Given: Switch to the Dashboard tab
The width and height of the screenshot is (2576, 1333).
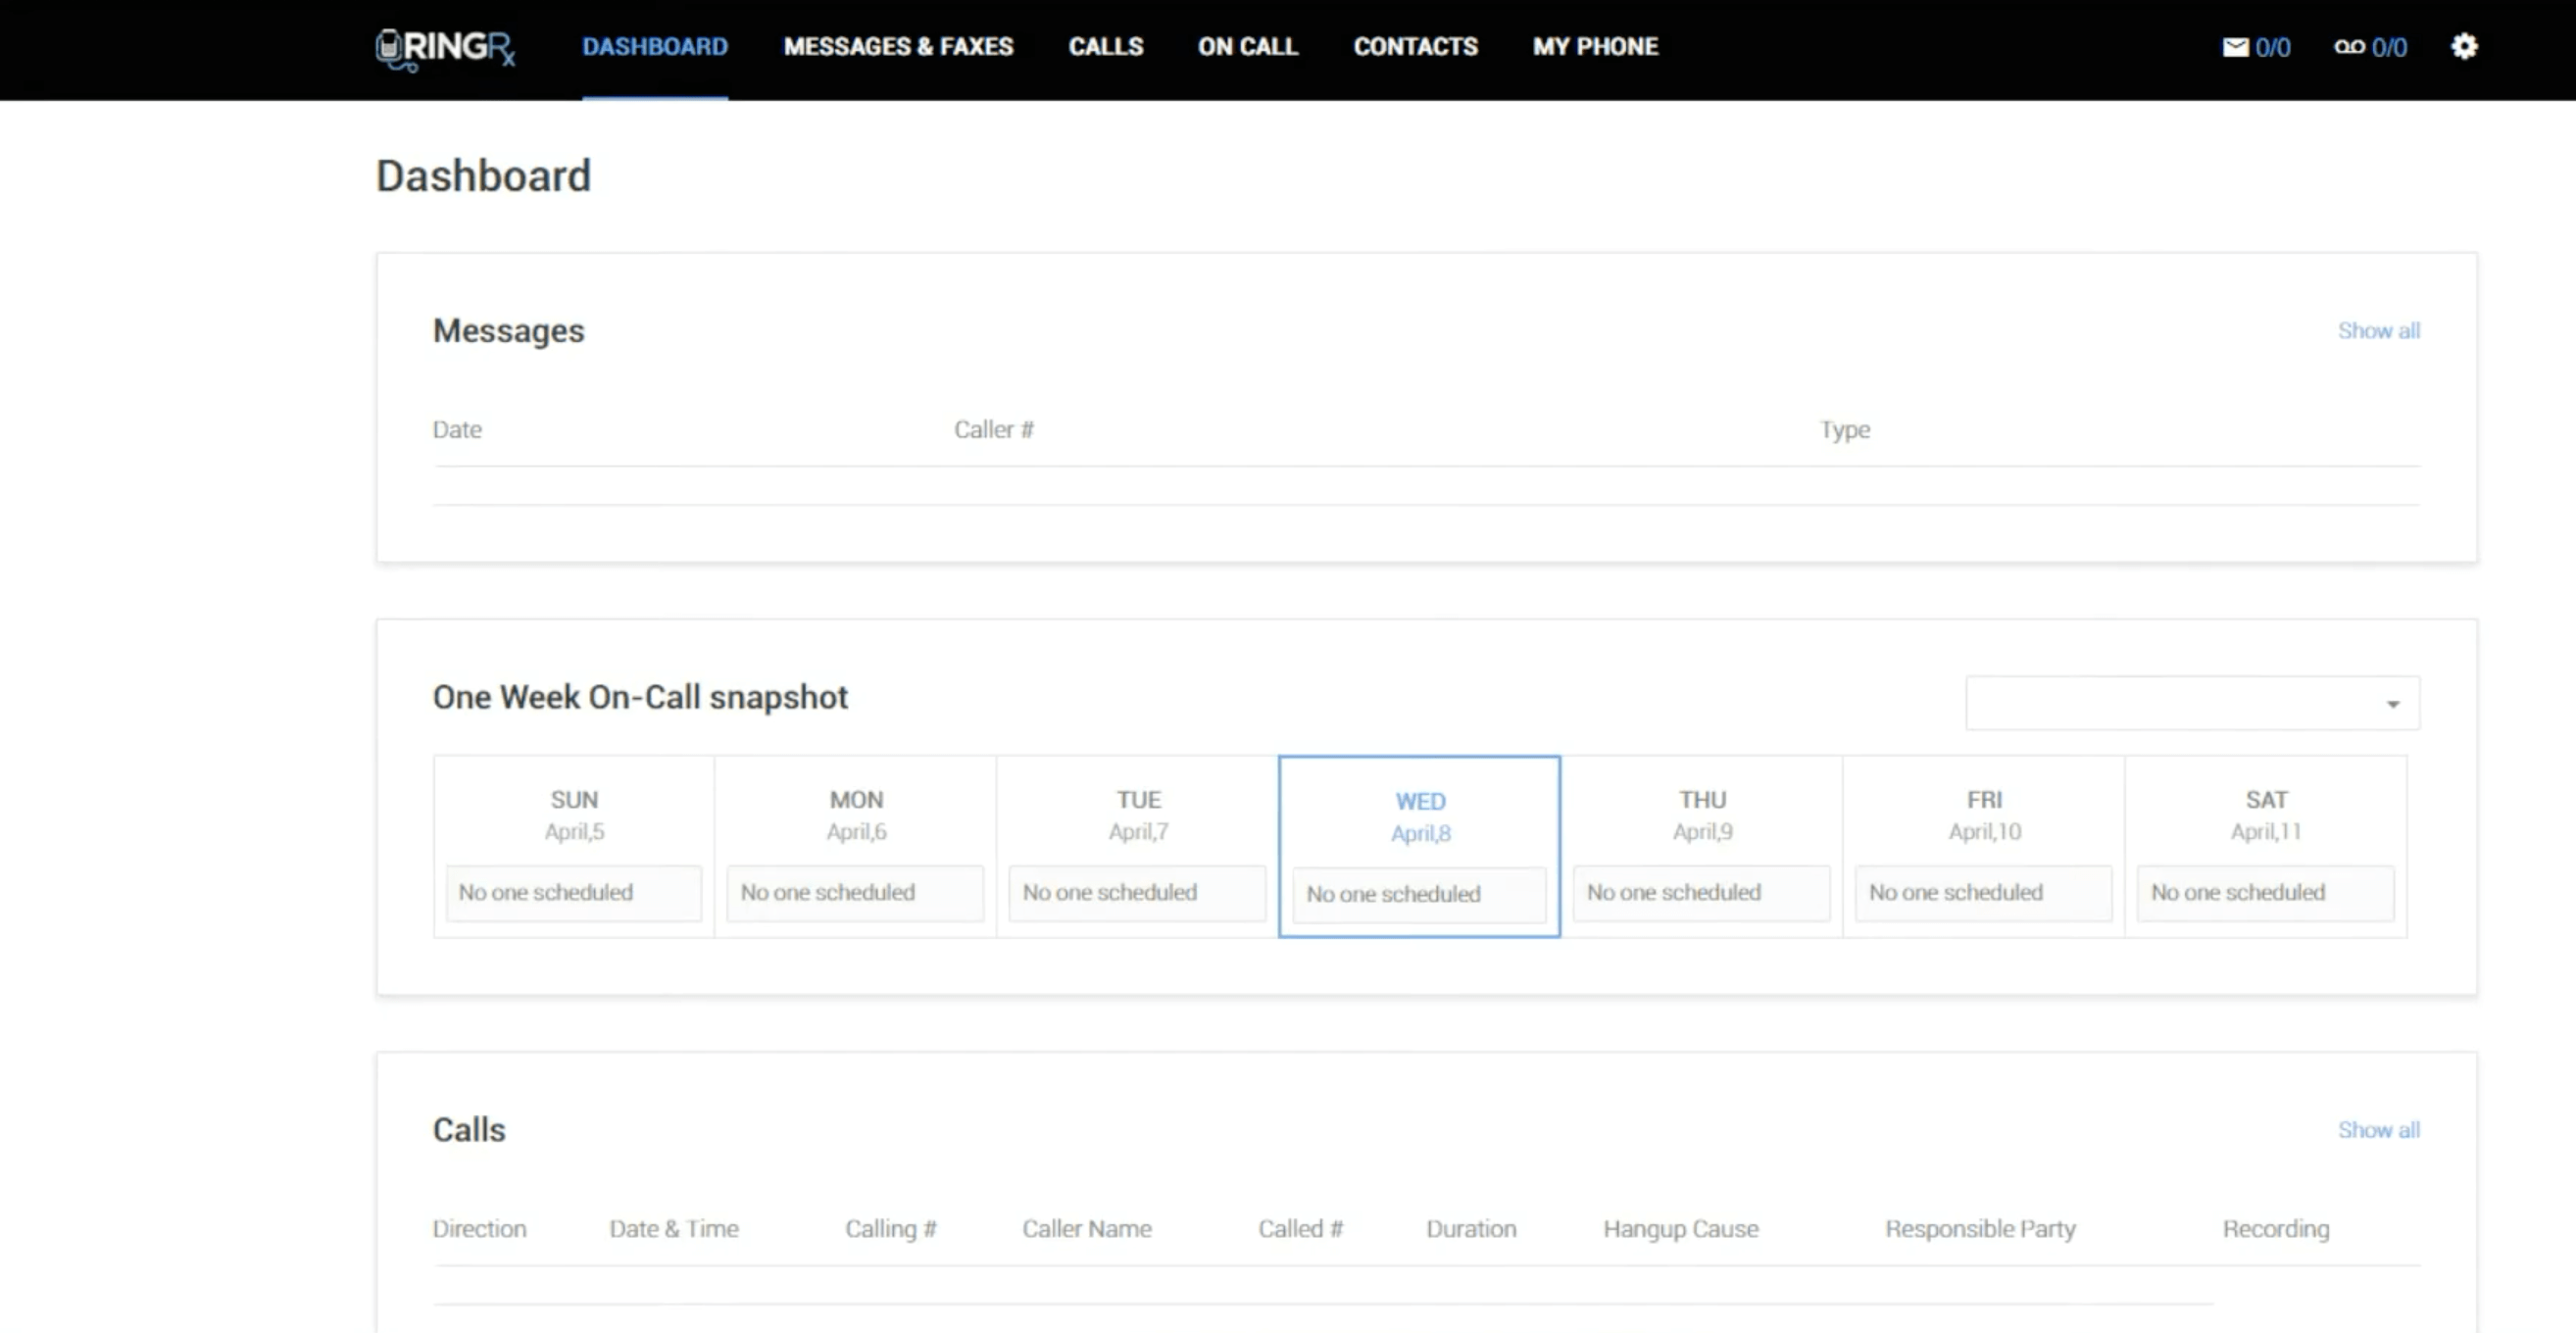Looking at the screenshot, I should (x=655, y=47).
